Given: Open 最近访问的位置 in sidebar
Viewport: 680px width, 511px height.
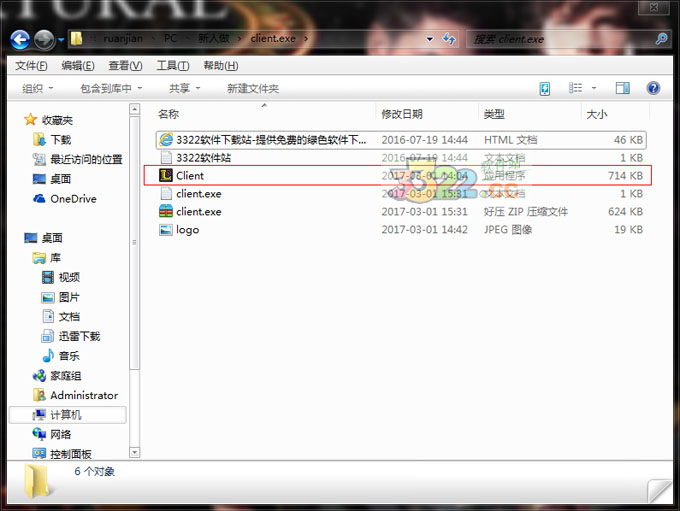Looking at the screenshot, I should click(x=78, y=159).
